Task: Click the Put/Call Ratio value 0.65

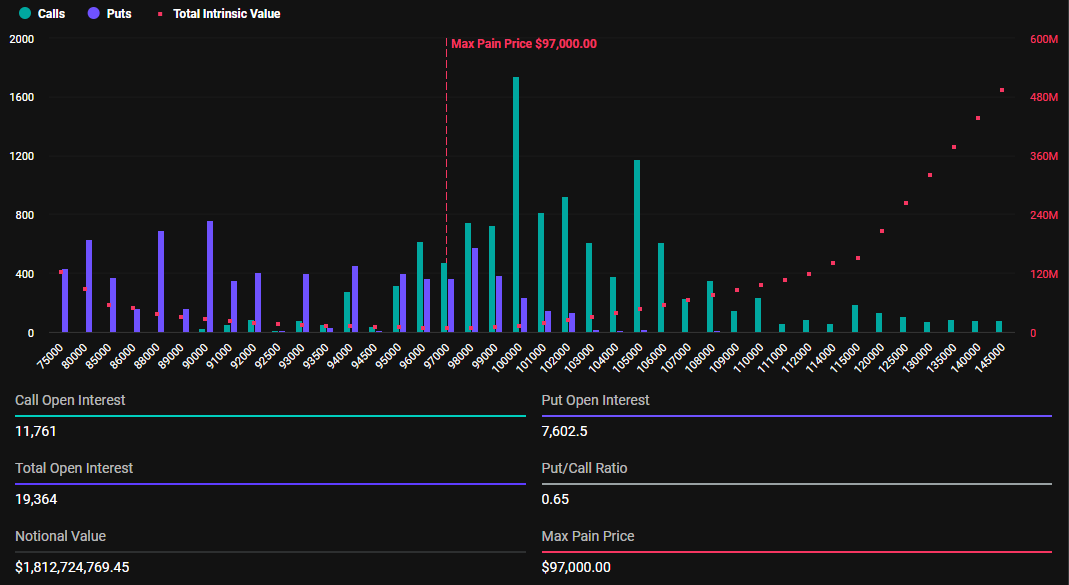Action: pyautogui.click(x=555, y=499)
